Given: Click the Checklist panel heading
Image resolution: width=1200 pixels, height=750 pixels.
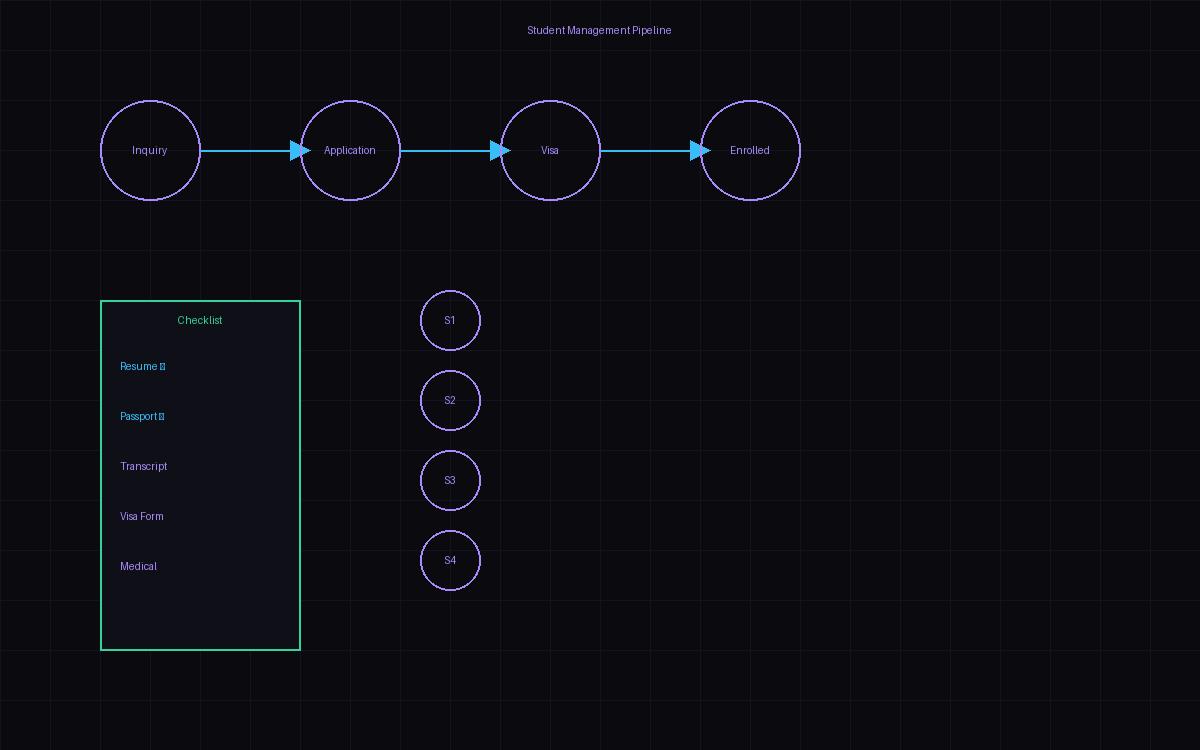Looking at the screenshot, I should [x=200, y=320].
